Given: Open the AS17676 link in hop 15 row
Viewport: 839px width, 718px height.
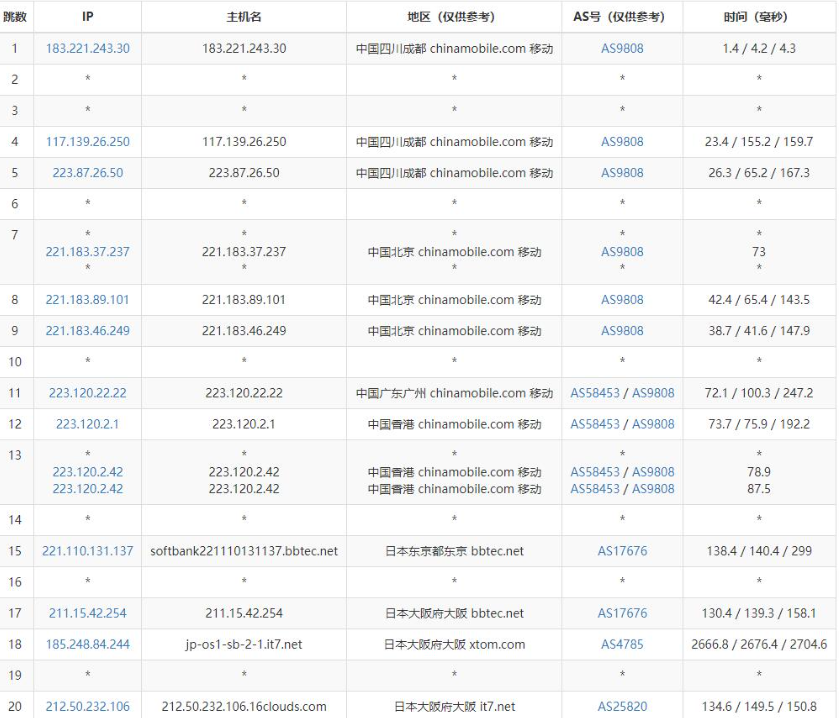Looking at the screenshot, I should coord(622,551).
